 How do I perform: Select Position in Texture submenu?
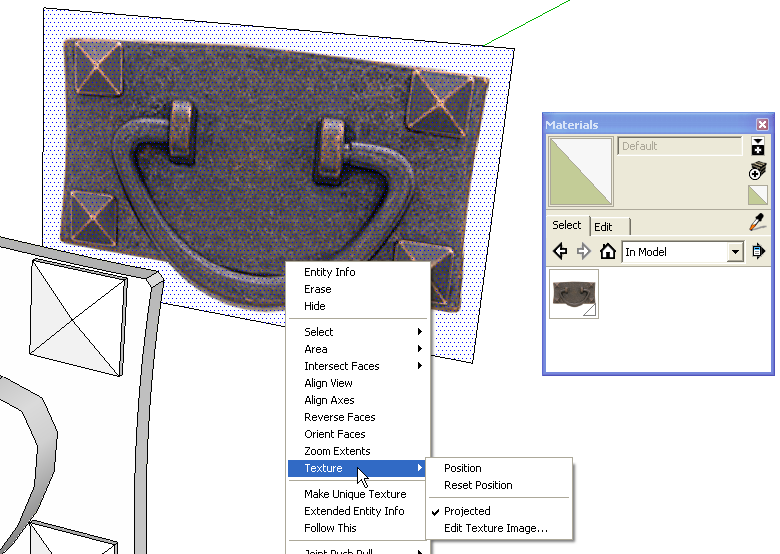499,468
